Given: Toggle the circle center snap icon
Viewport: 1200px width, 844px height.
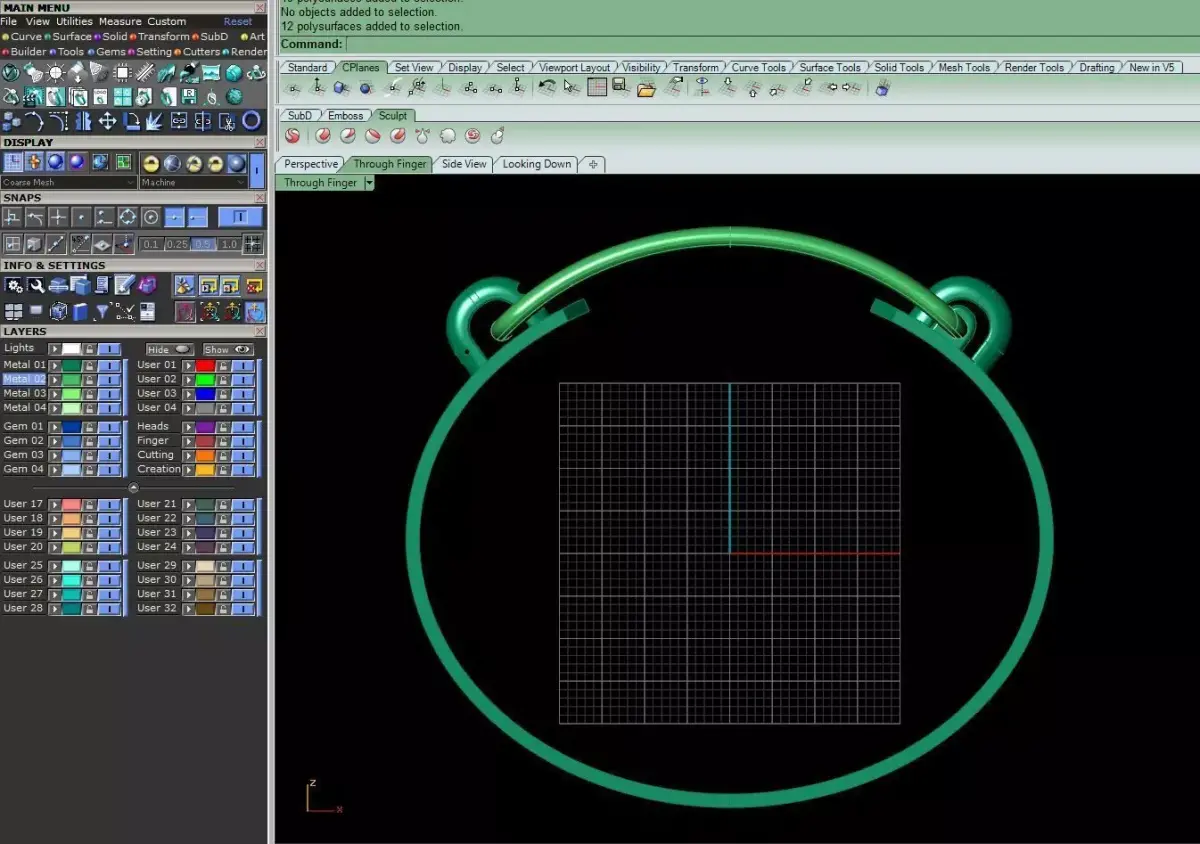Looking at the screenshot, I should 151,217.
